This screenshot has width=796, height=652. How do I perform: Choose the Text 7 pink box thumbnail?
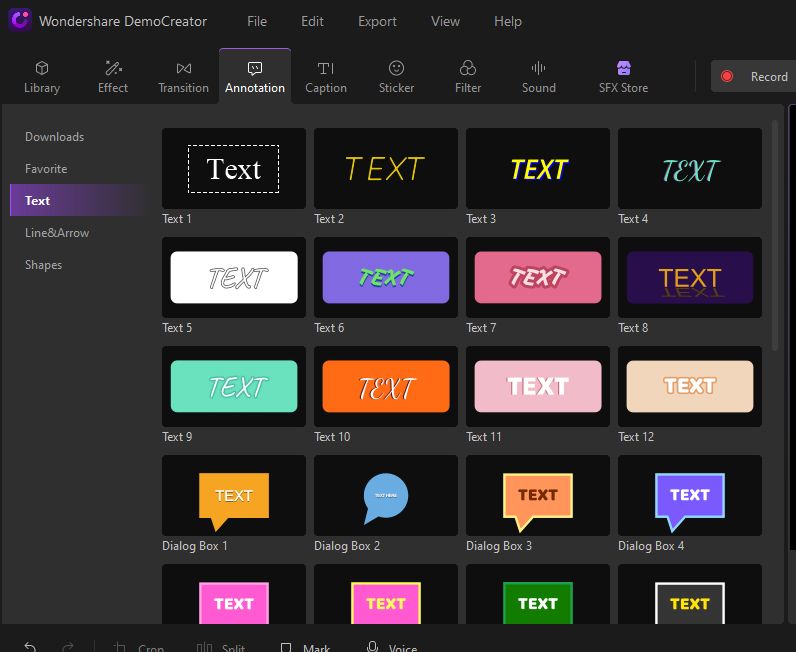coord(538,277)
